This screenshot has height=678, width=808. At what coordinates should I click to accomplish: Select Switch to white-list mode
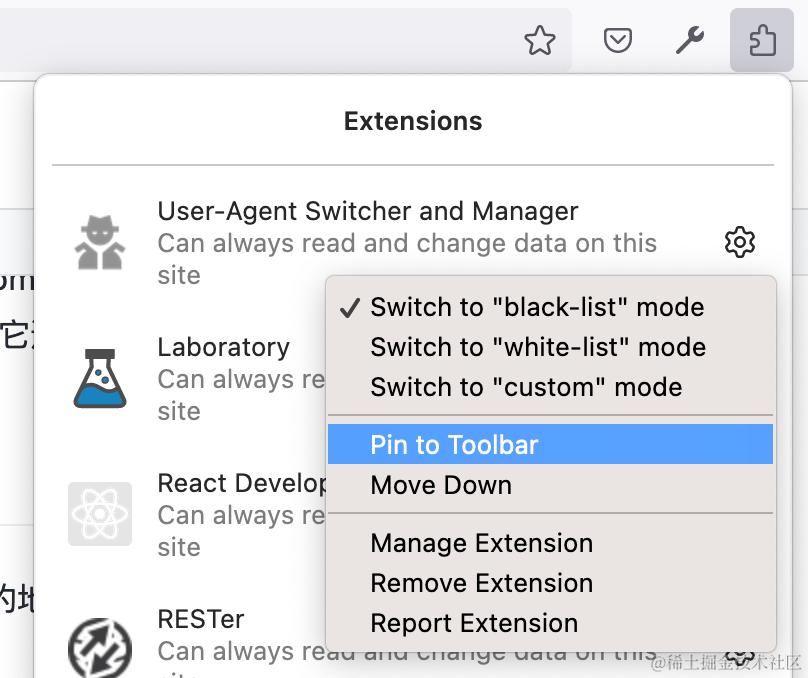click(538, 347)
